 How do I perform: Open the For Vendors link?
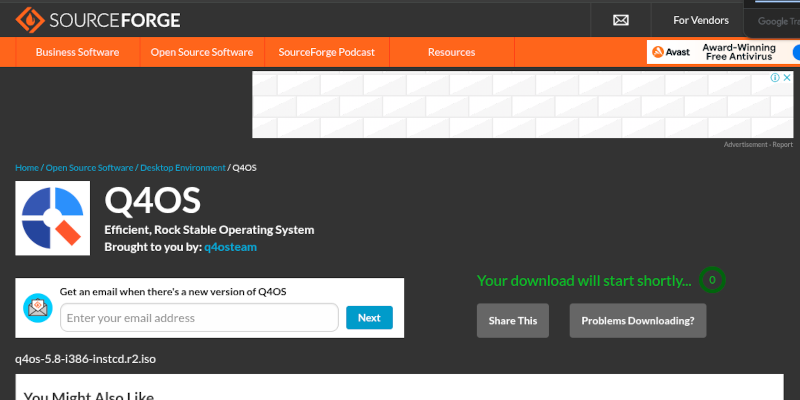pyautogui.click(x=701, y=20)
